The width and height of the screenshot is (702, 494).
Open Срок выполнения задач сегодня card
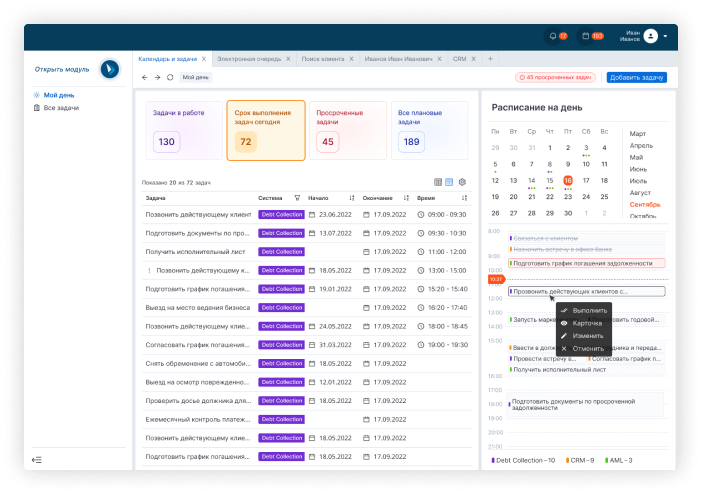(266, 130)
